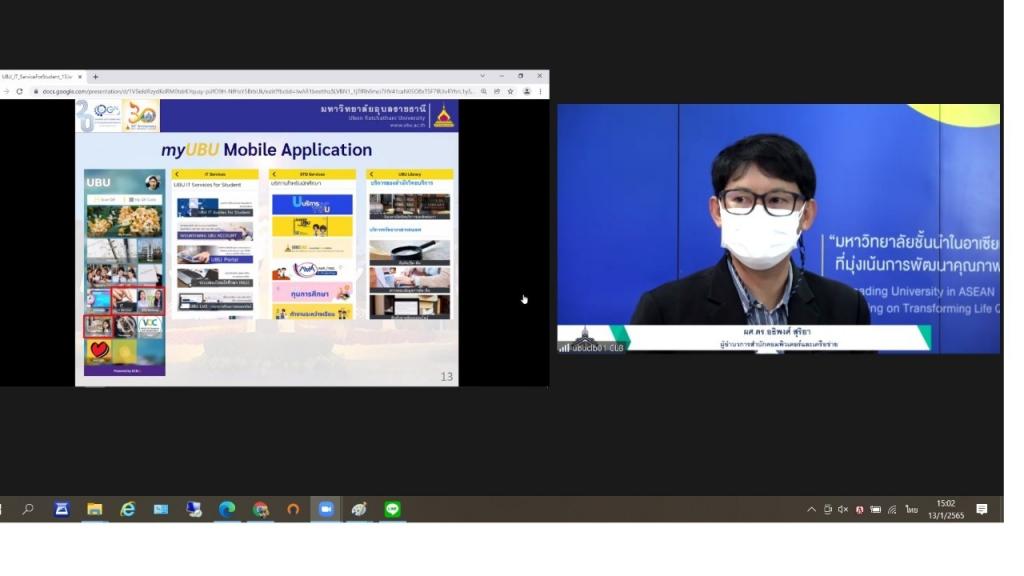Screen dimensions: 1024x576
Task: Click the UBU app profile avatar
Action: click(x=153, y=182)
